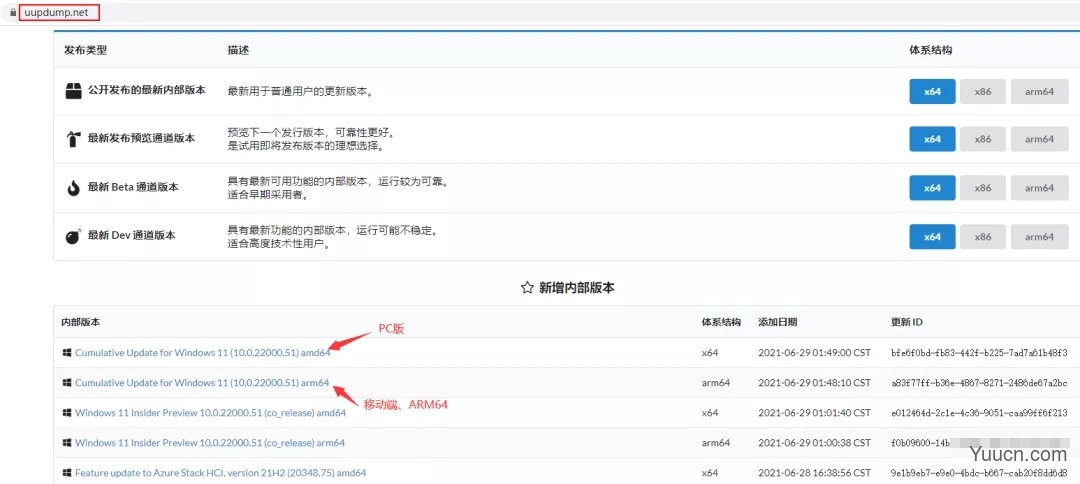This screenshot has height=484, width=1080.
Task: Choose x86 for 公开发布的最新内部版本
Action: pos(982,92)
